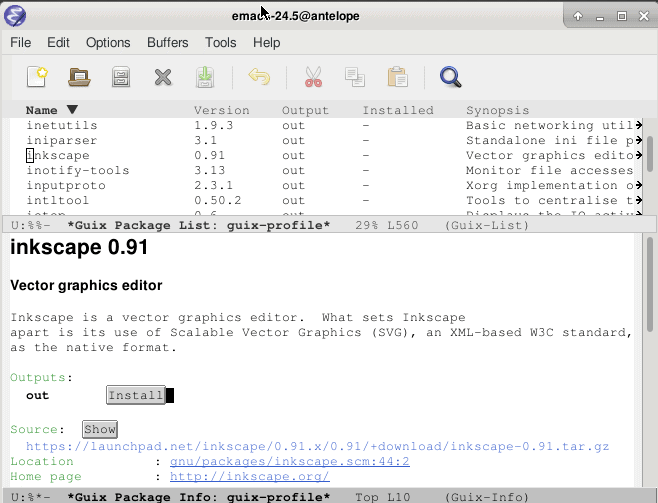The width and height of the screenshot is (658, 503).
Task: Click the Installed column header
Action: pyautogui.click(x=398, y=110)
